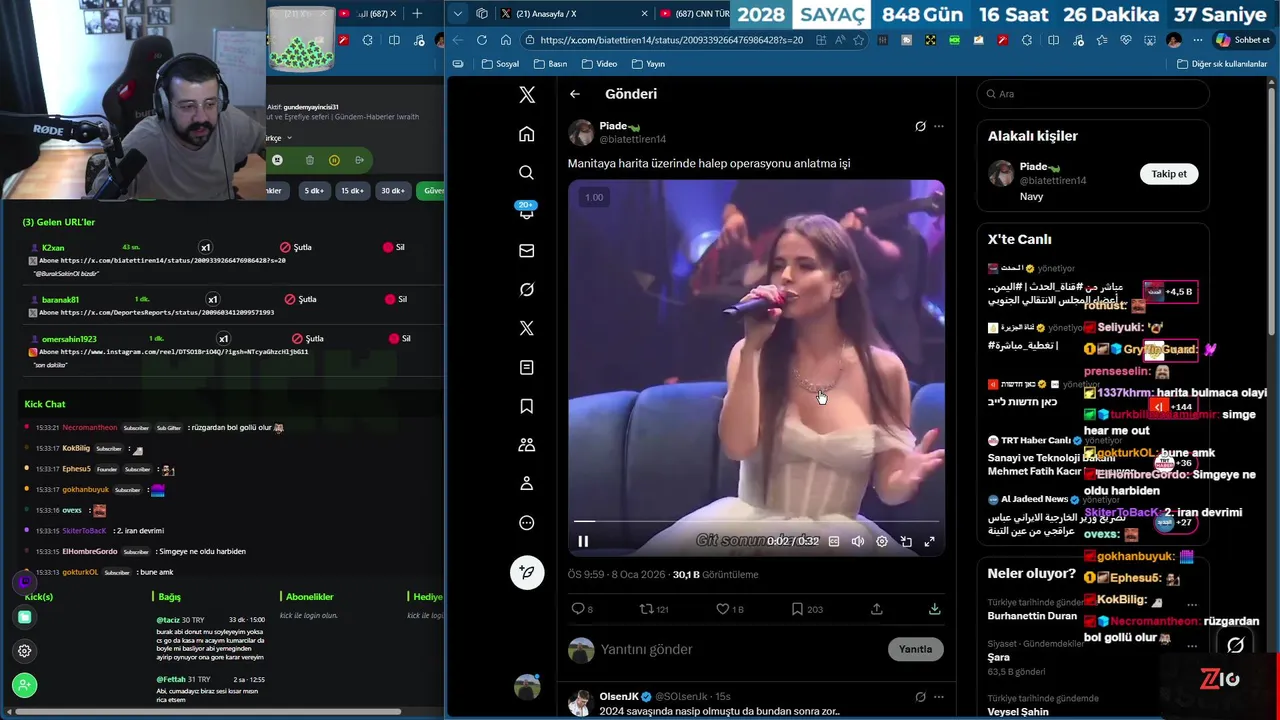Open Explore search in X sidebar
Image resolution: width=1280 pixels, height=720 pixels.
pyautogui.click(x=527, y=173)
